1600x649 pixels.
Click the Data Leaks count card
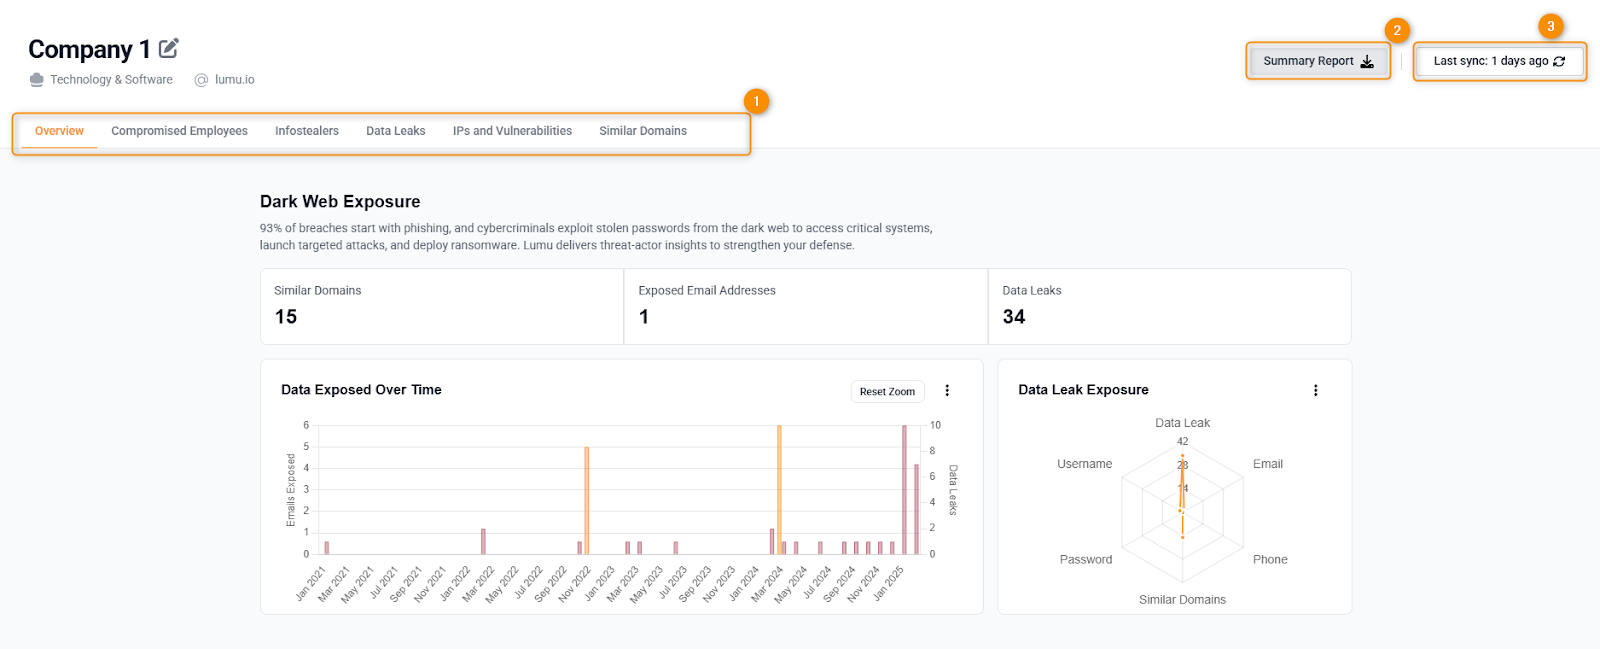(x=1169, y=306)
